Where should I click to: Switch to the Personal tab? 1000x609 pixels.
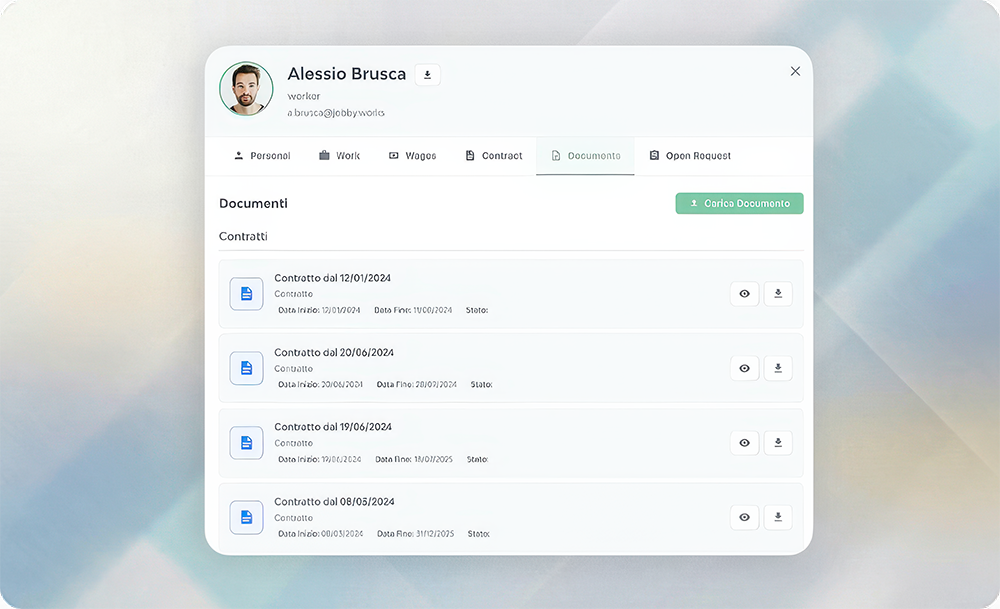[x=261, y=156]
